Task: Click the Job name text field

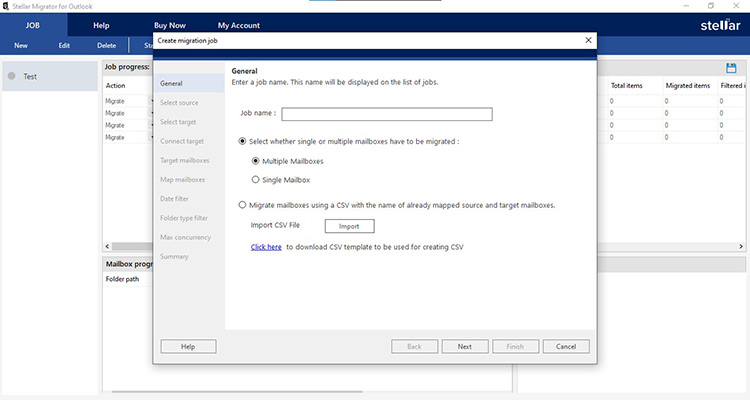Action: coord(386,114)
